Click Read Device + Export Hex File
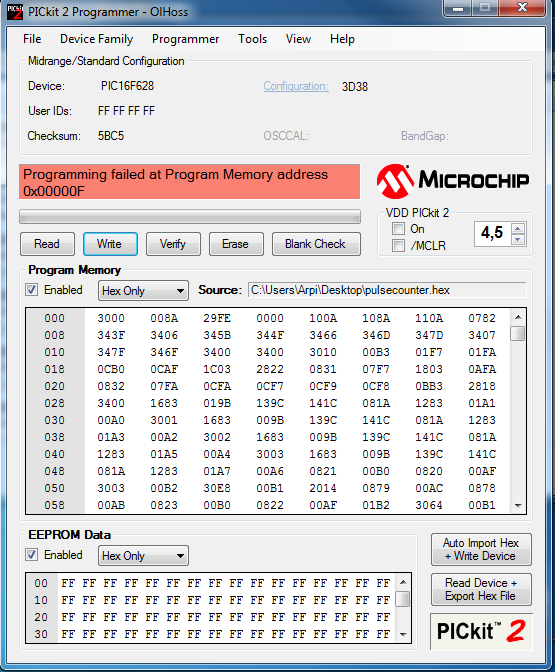The height and width of the screenshot is (672, 555). tap(481, 589)
